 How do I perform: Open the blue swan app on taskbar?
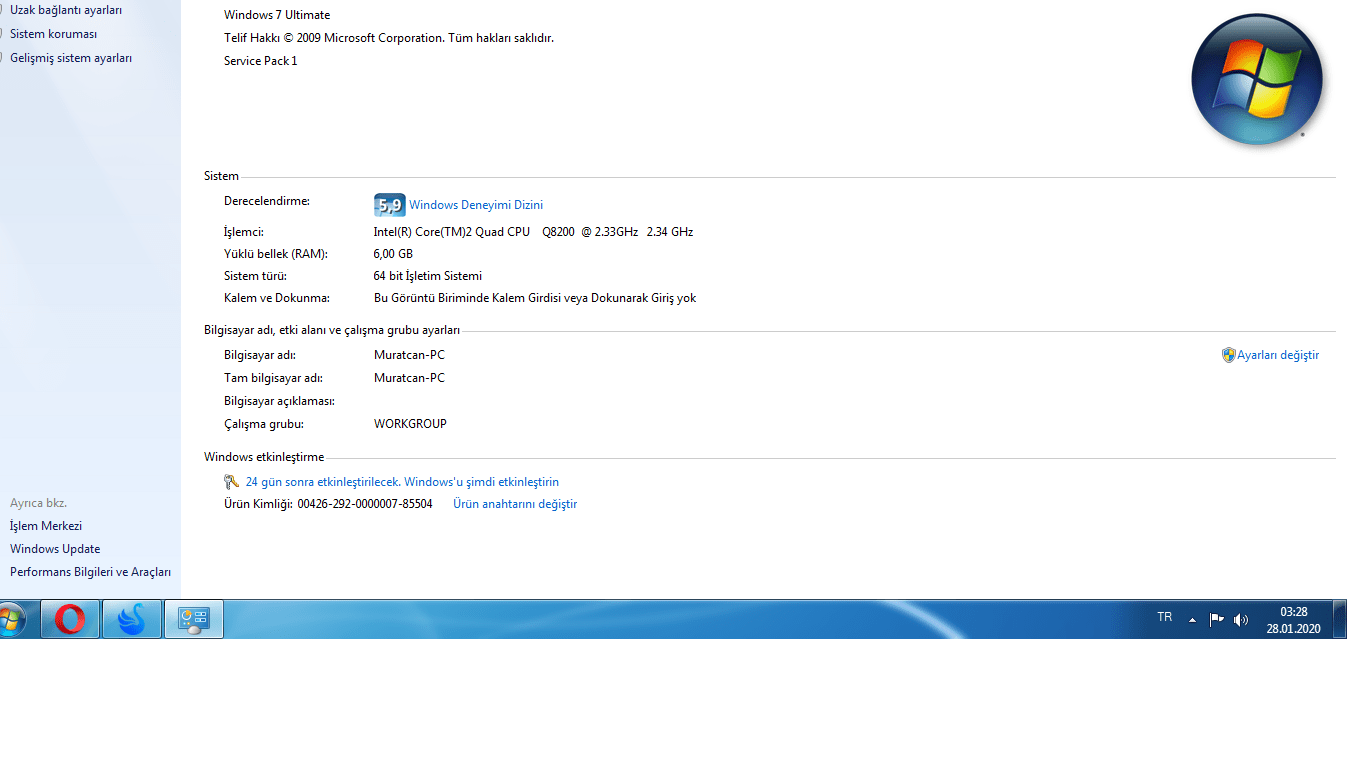[x=132, y=620]
